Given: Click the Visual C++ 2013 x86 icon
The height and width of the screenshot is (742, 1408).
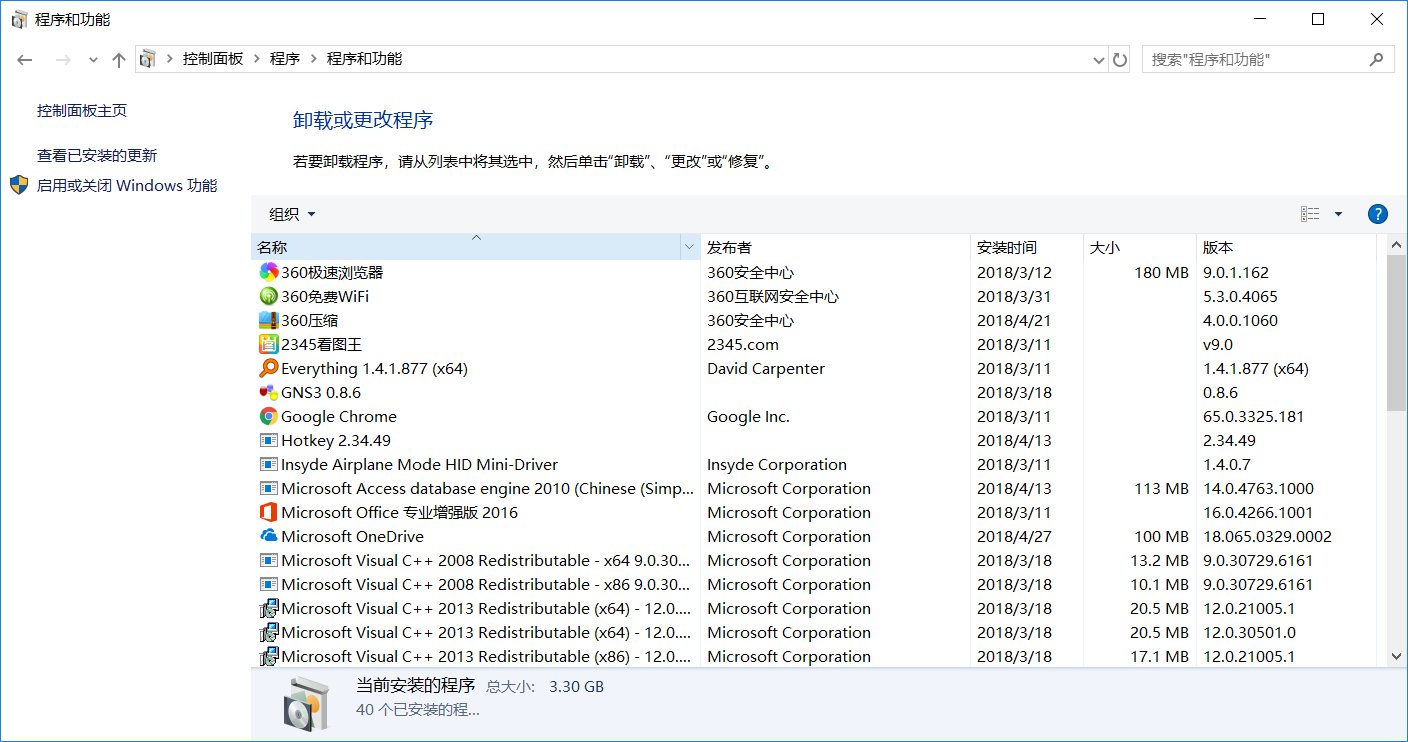Looking at the screenshot, I should coord(268,656).
